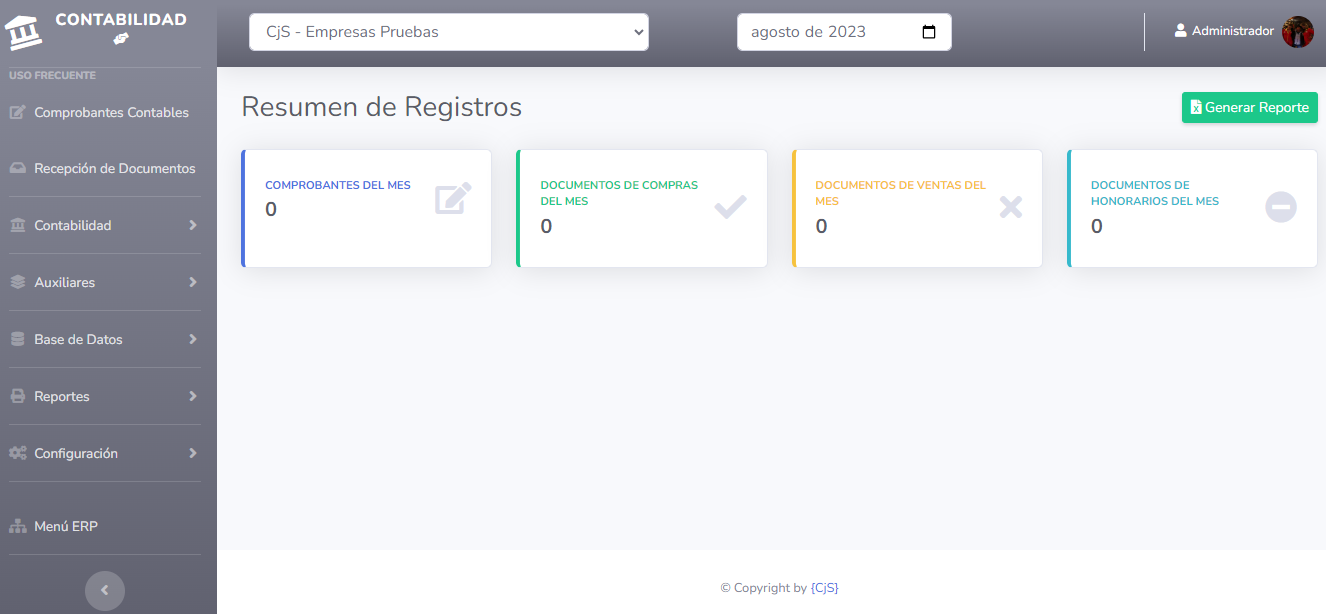
Task: Open the Reportes sidebar menu
Action: (62, 397)
